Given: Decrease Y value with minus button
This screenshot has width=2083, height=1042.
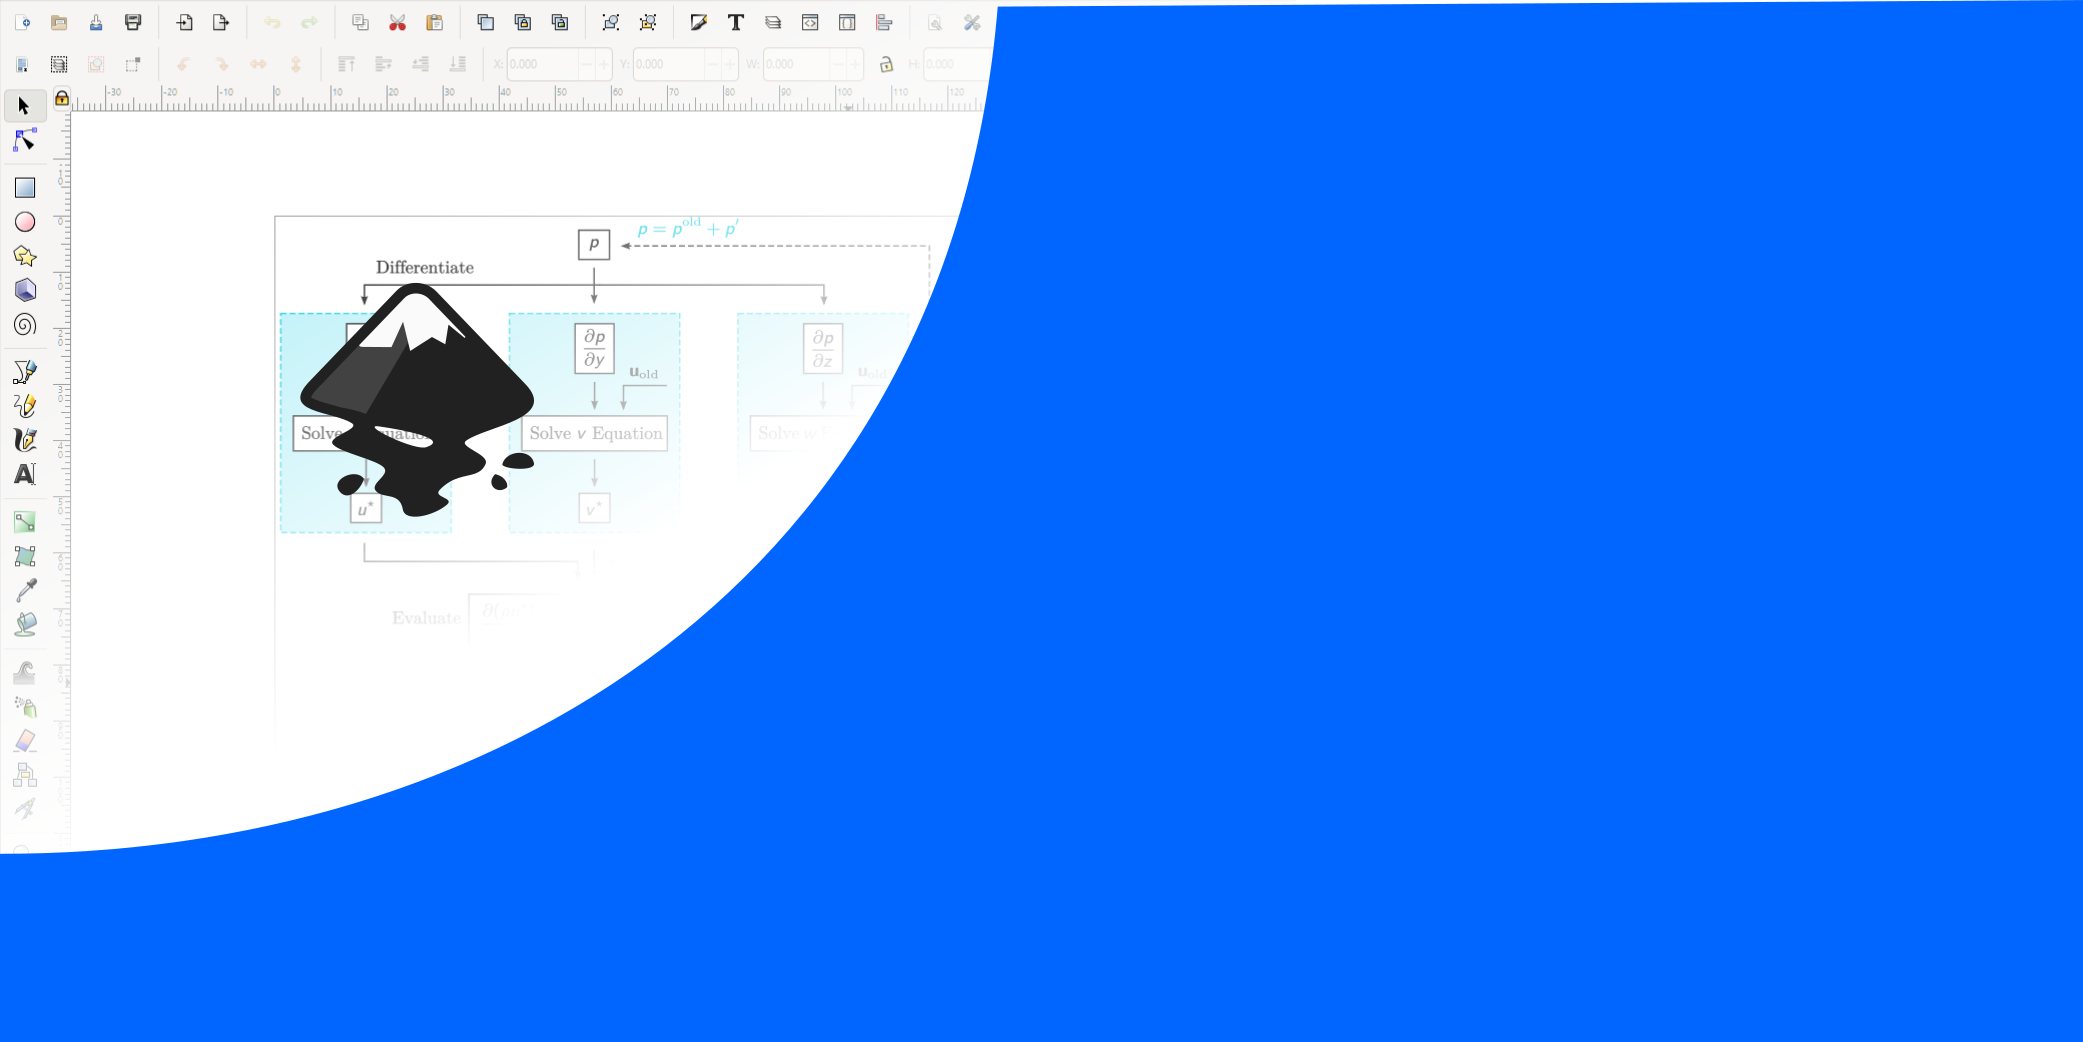Looking at the screenshot, I should click(713, 64).
